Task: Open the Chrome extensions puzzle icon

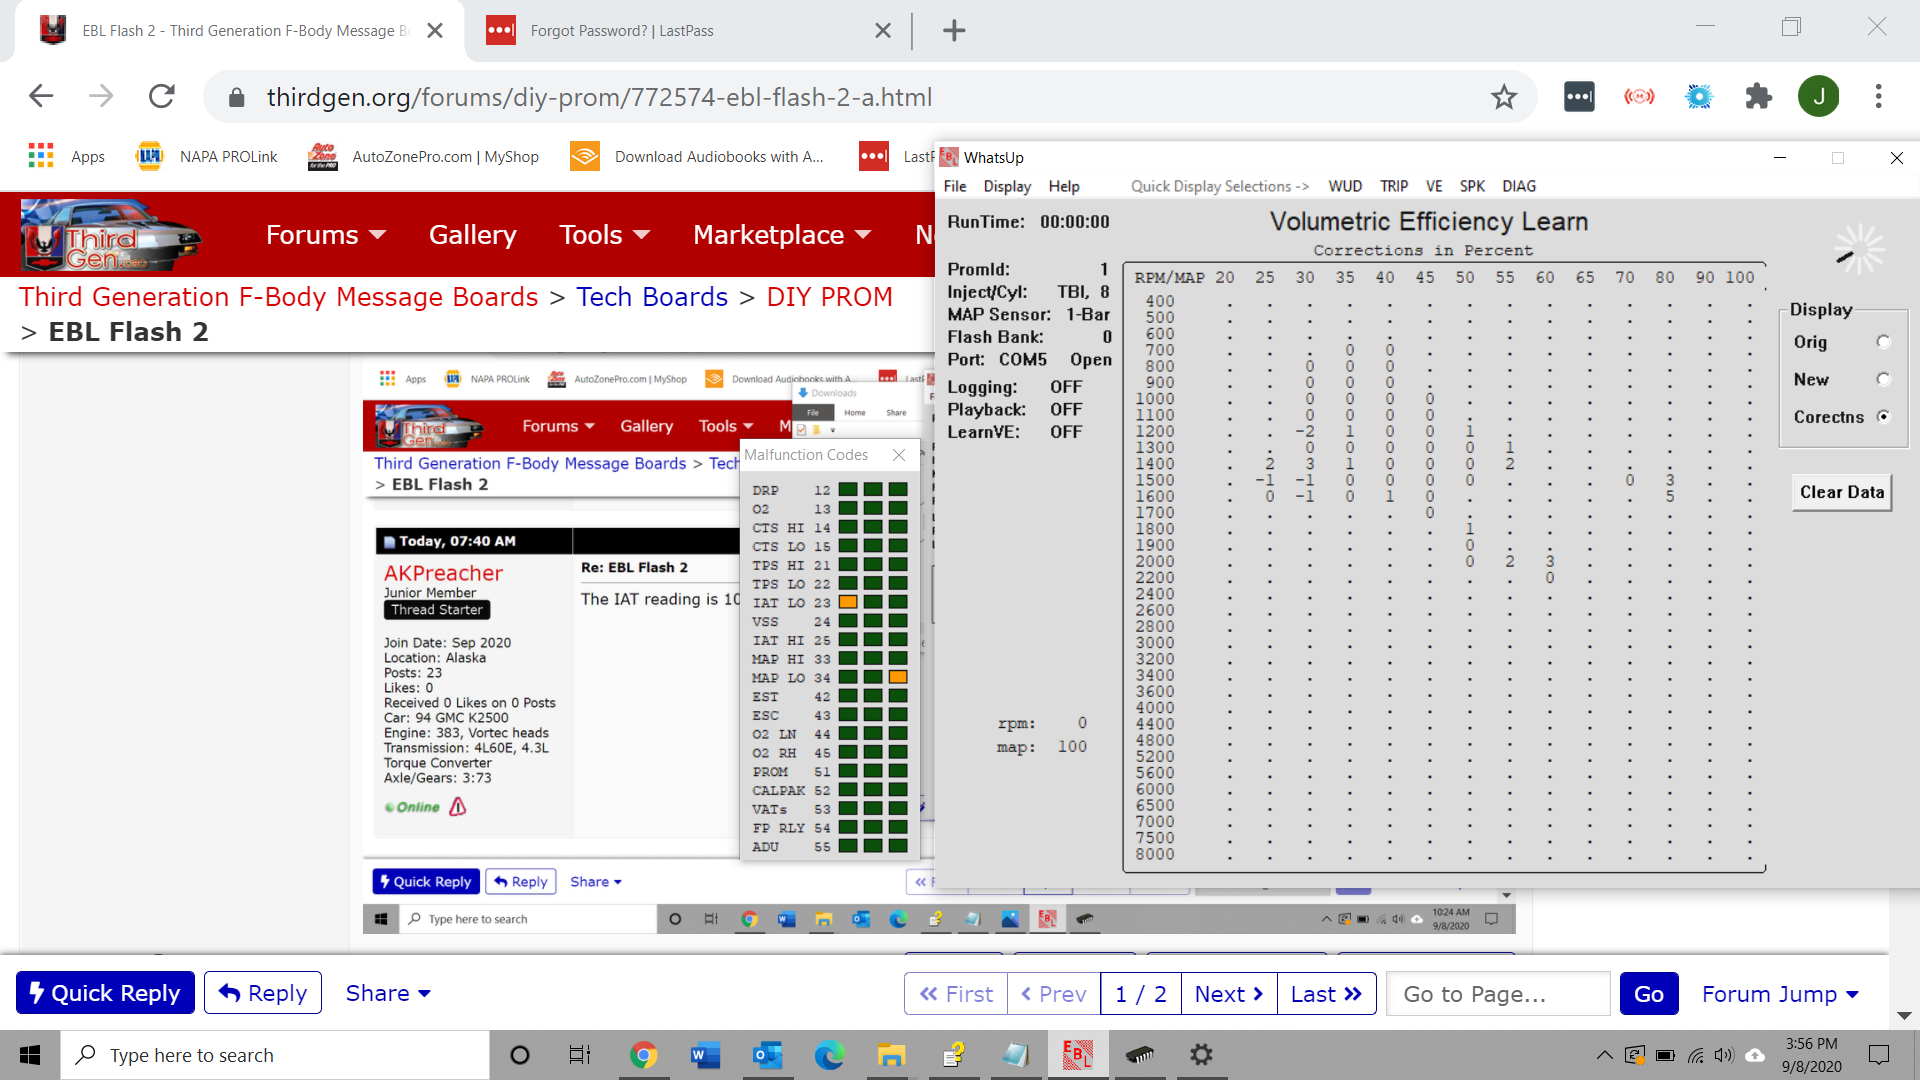Action: [1758, 97]
